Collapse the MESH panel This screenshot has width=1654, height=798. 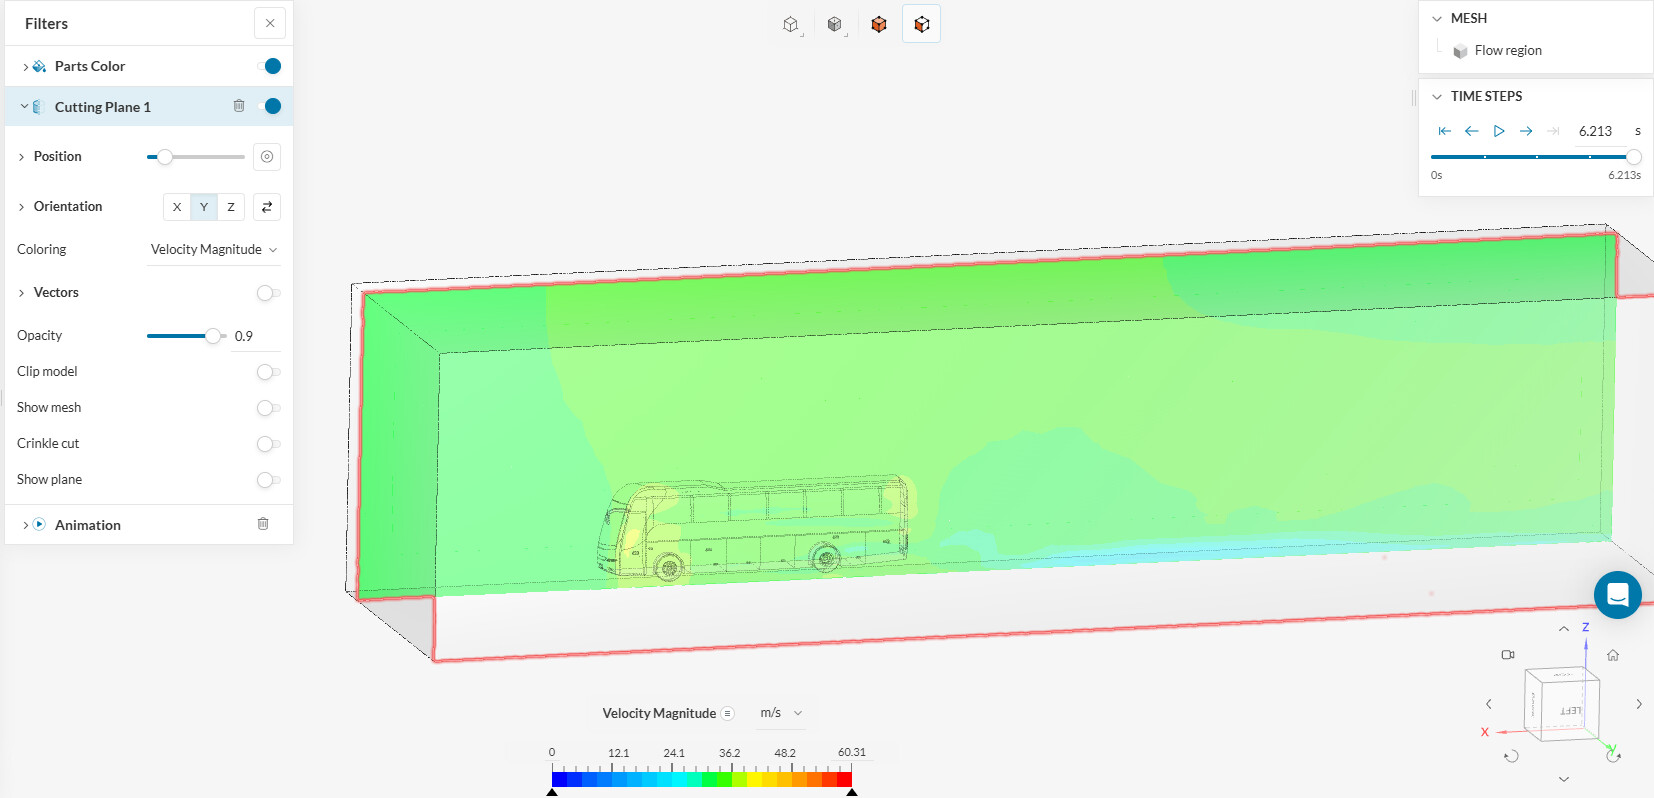click(1437, 19)
